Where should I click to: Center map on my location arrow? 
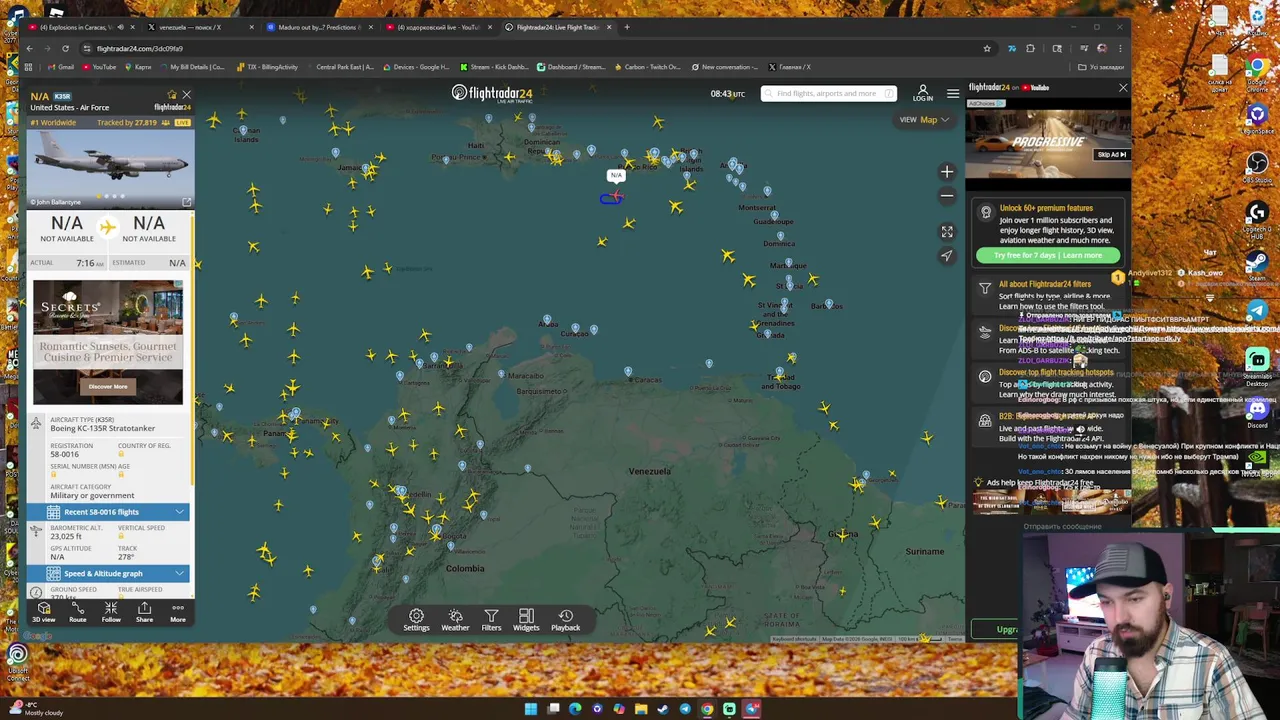(x=947, y=256)
